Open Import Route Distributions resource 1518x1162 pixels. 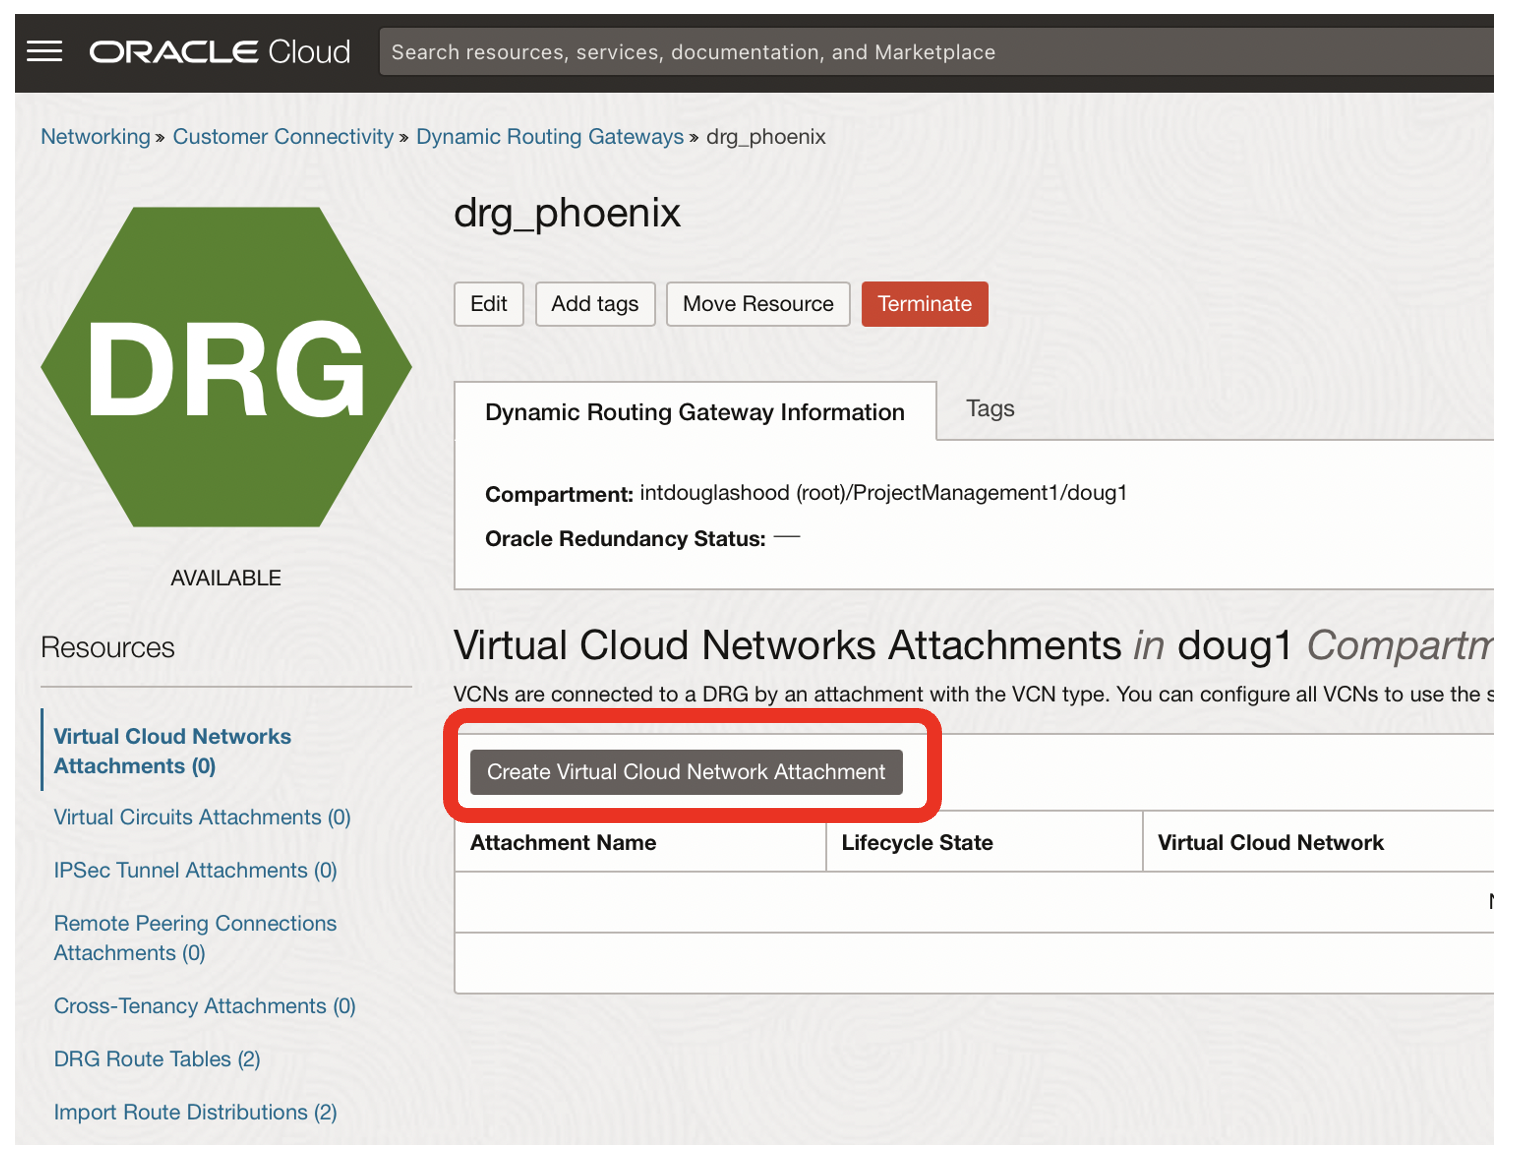[195, 1112]
